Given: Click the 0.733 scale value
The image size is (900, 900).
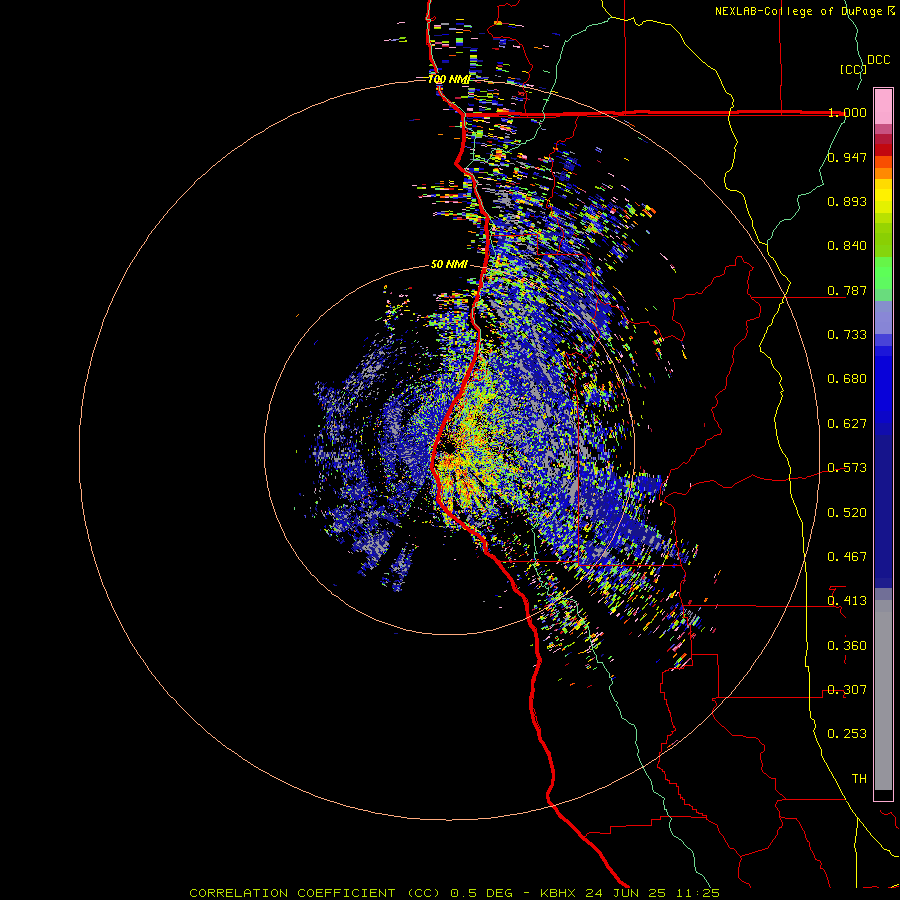Looking at the screenshot, I should [847, 335].
